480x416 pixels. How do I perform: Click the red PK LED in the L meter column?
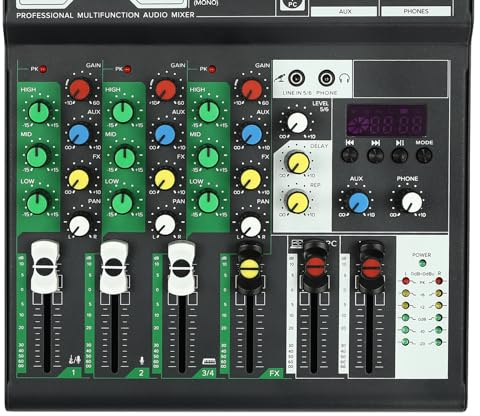click(406, 281)
